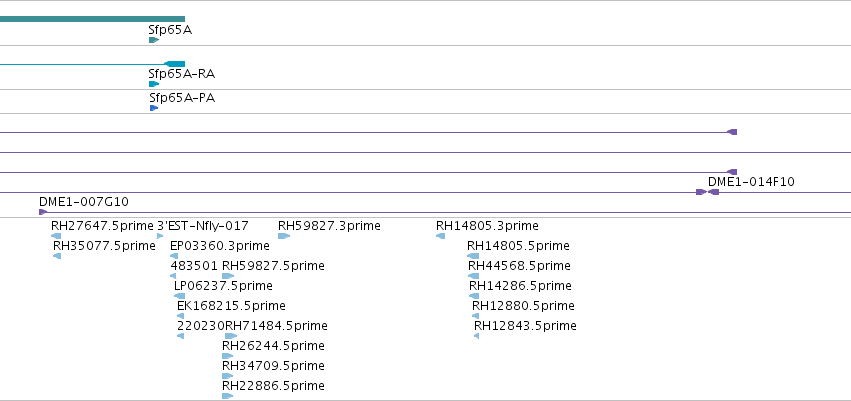Screen dimensions: 851x401
Task: Select the thick teal gene span bar
Action: 92,19
